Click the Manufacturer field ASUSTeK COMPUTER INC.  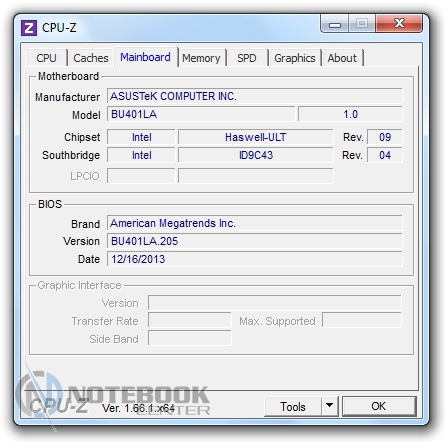pyautogui.click(x=255, y=96)
